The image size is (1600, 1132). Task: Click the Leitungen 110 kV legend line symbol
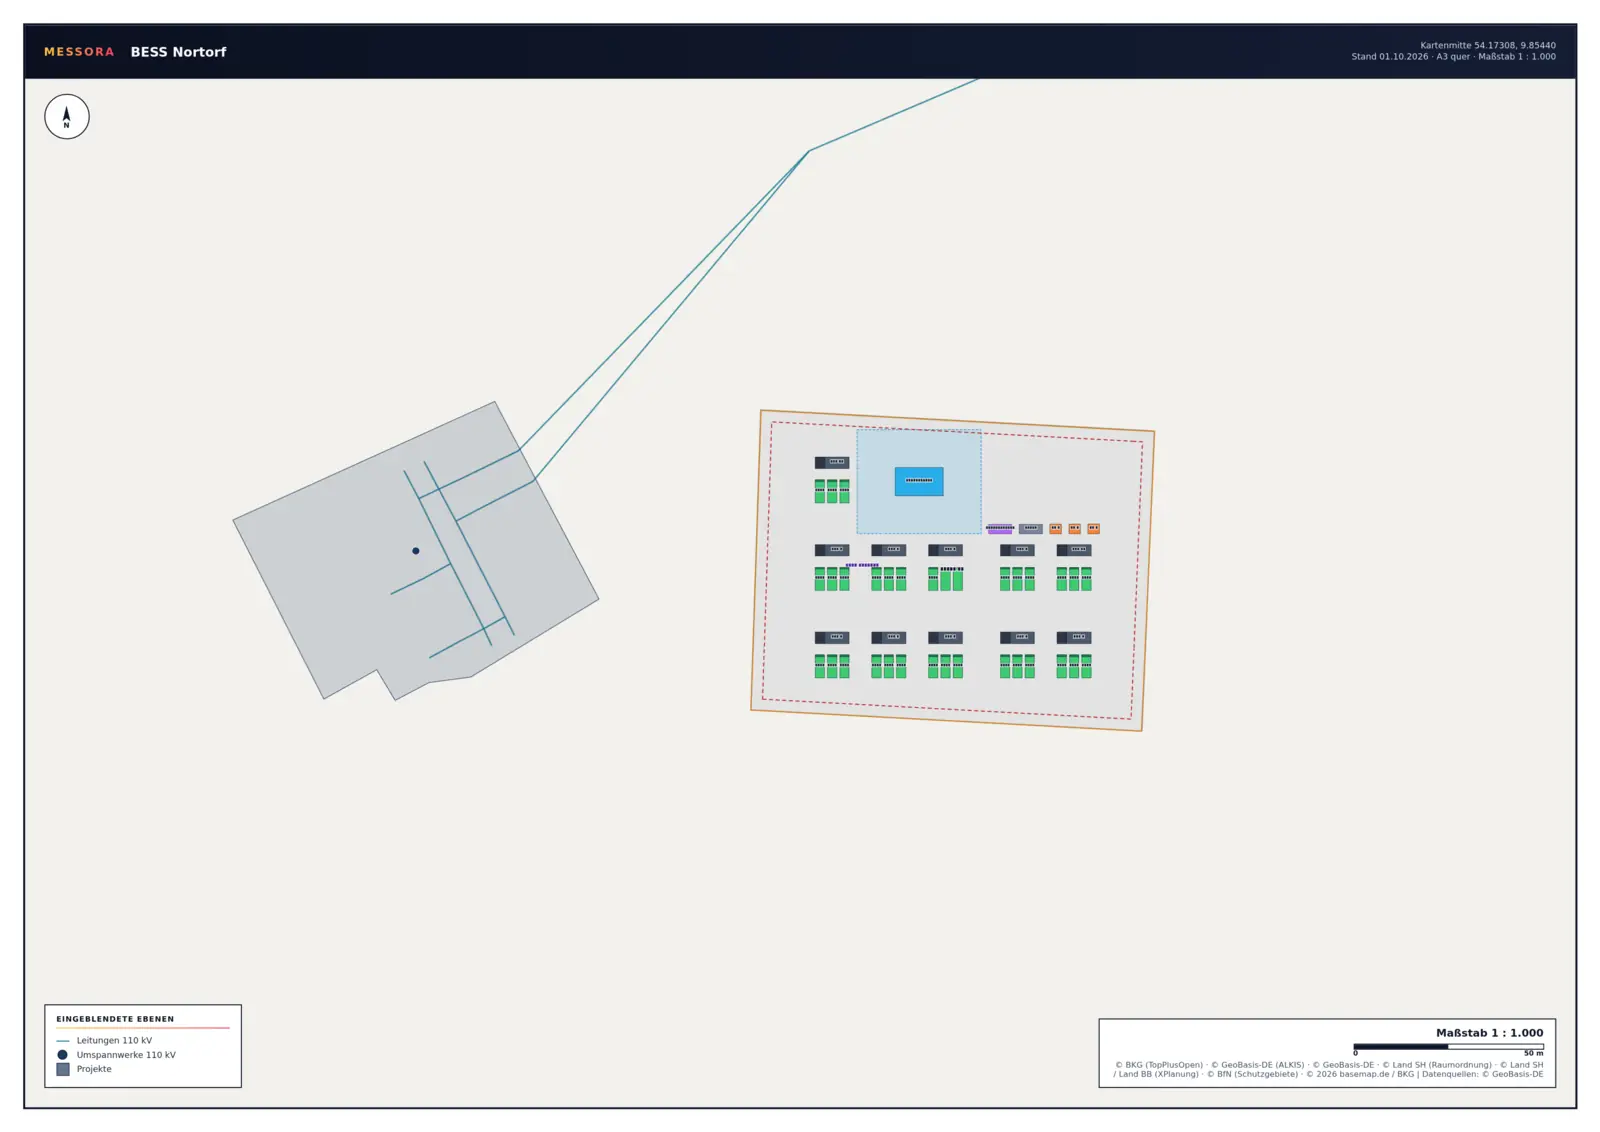[63, 1041]
